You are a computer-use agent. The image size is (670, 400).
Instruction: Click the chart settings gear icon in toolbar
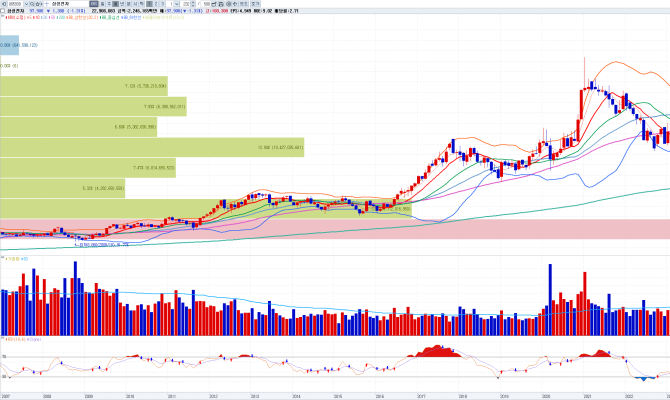[228, 4]
